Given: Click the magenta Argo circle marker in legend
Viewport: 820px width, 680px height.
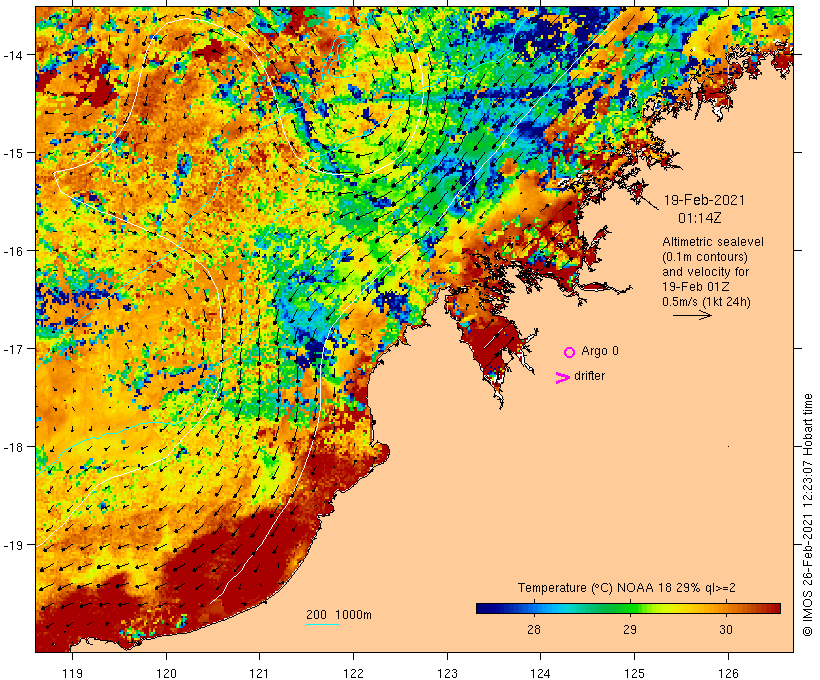Looking at the screenshot, I should click(570, 352).
